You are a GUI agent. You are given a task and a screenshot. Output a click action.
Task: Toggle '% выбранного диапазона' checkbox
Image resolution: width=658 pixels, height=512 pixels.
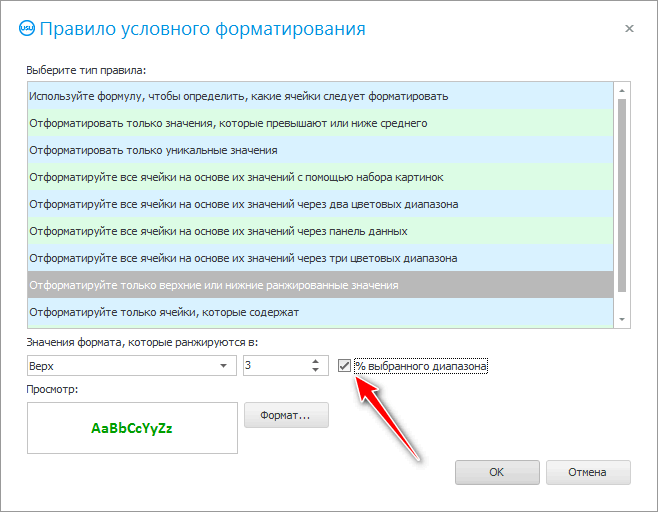pyautogui.click(x=344, y=366)
